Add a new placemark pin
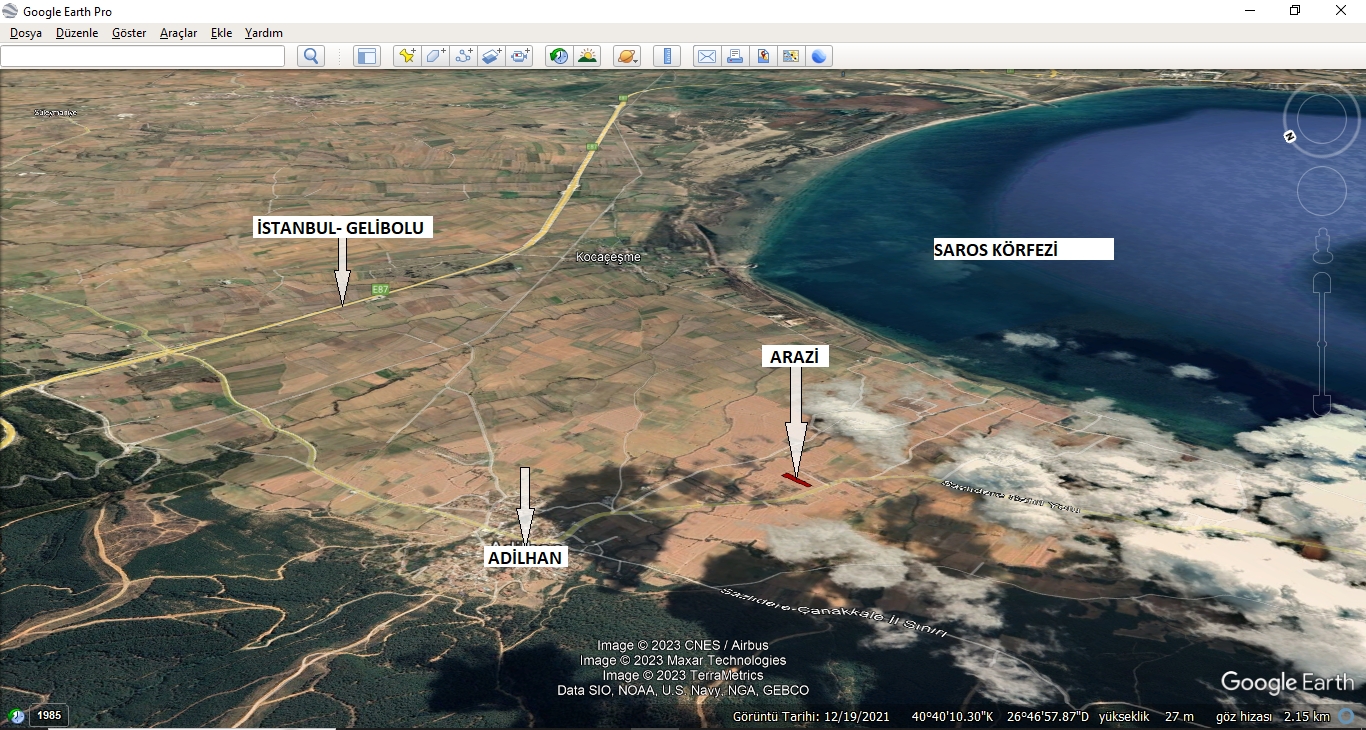The image size is (1366, 730). [407, 56]
